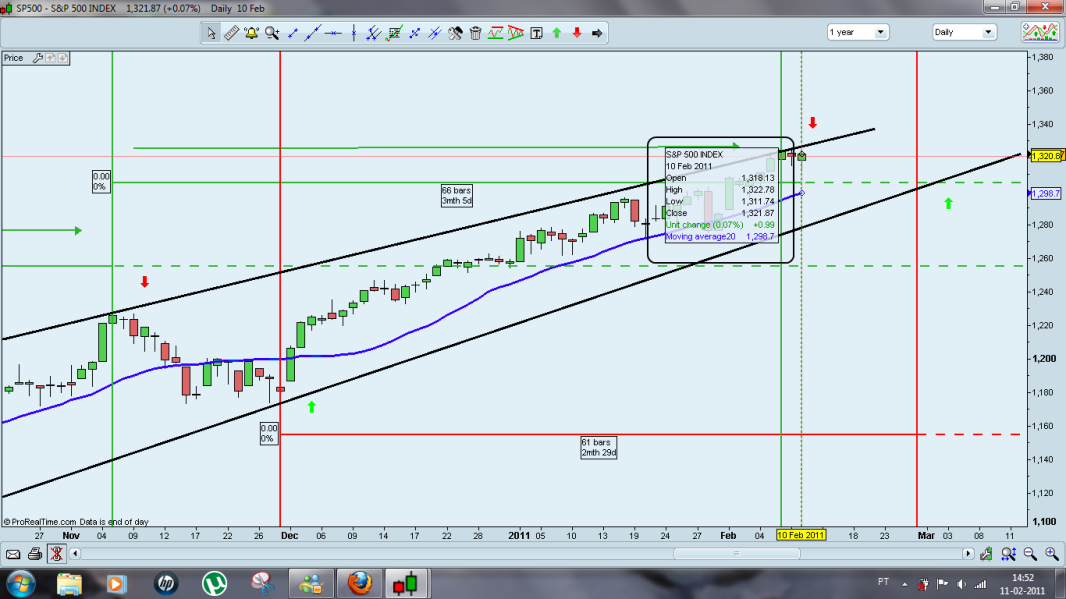Select the red down arrow marker tool

pos(577,33)
